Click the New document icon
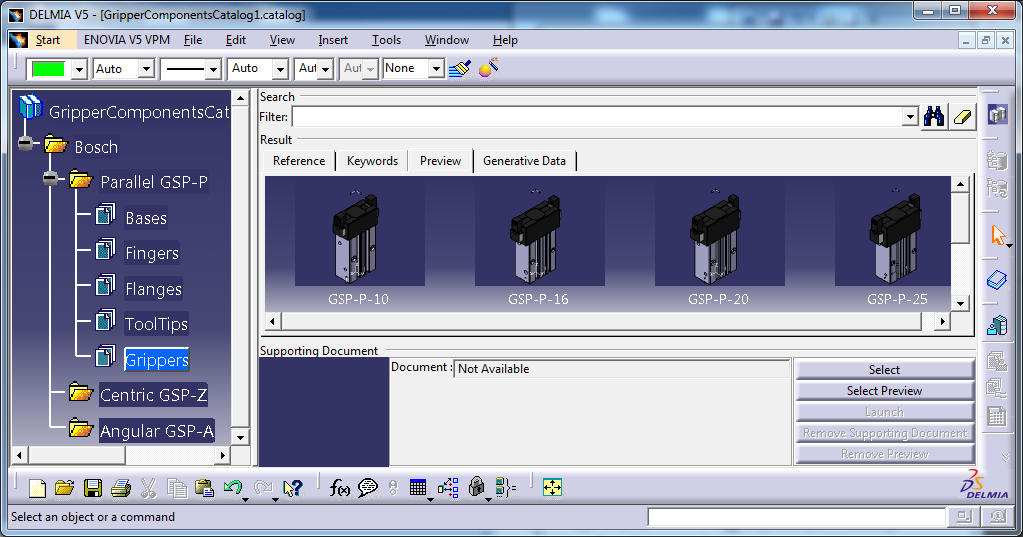The image size is (1023, 537). pyautogui.click(x=37, y=487)
